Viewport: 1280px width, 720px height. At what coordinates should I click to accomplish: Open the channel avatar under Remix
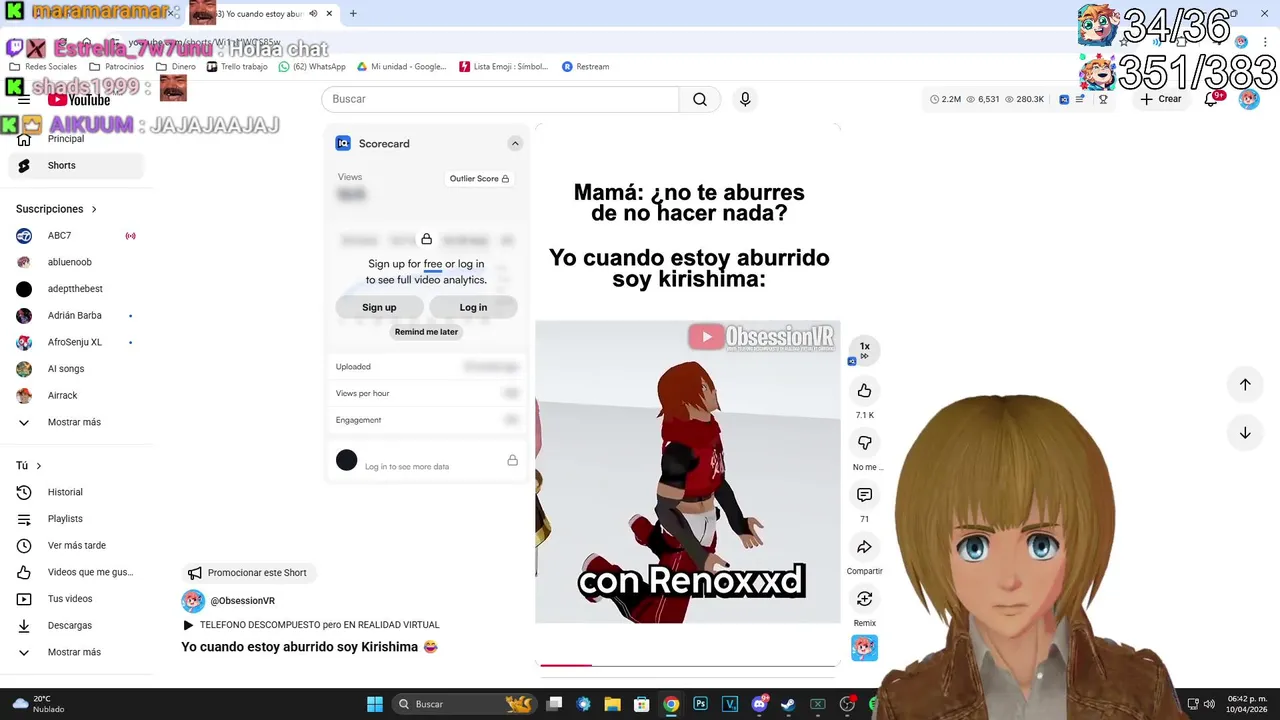pos(864,648)
